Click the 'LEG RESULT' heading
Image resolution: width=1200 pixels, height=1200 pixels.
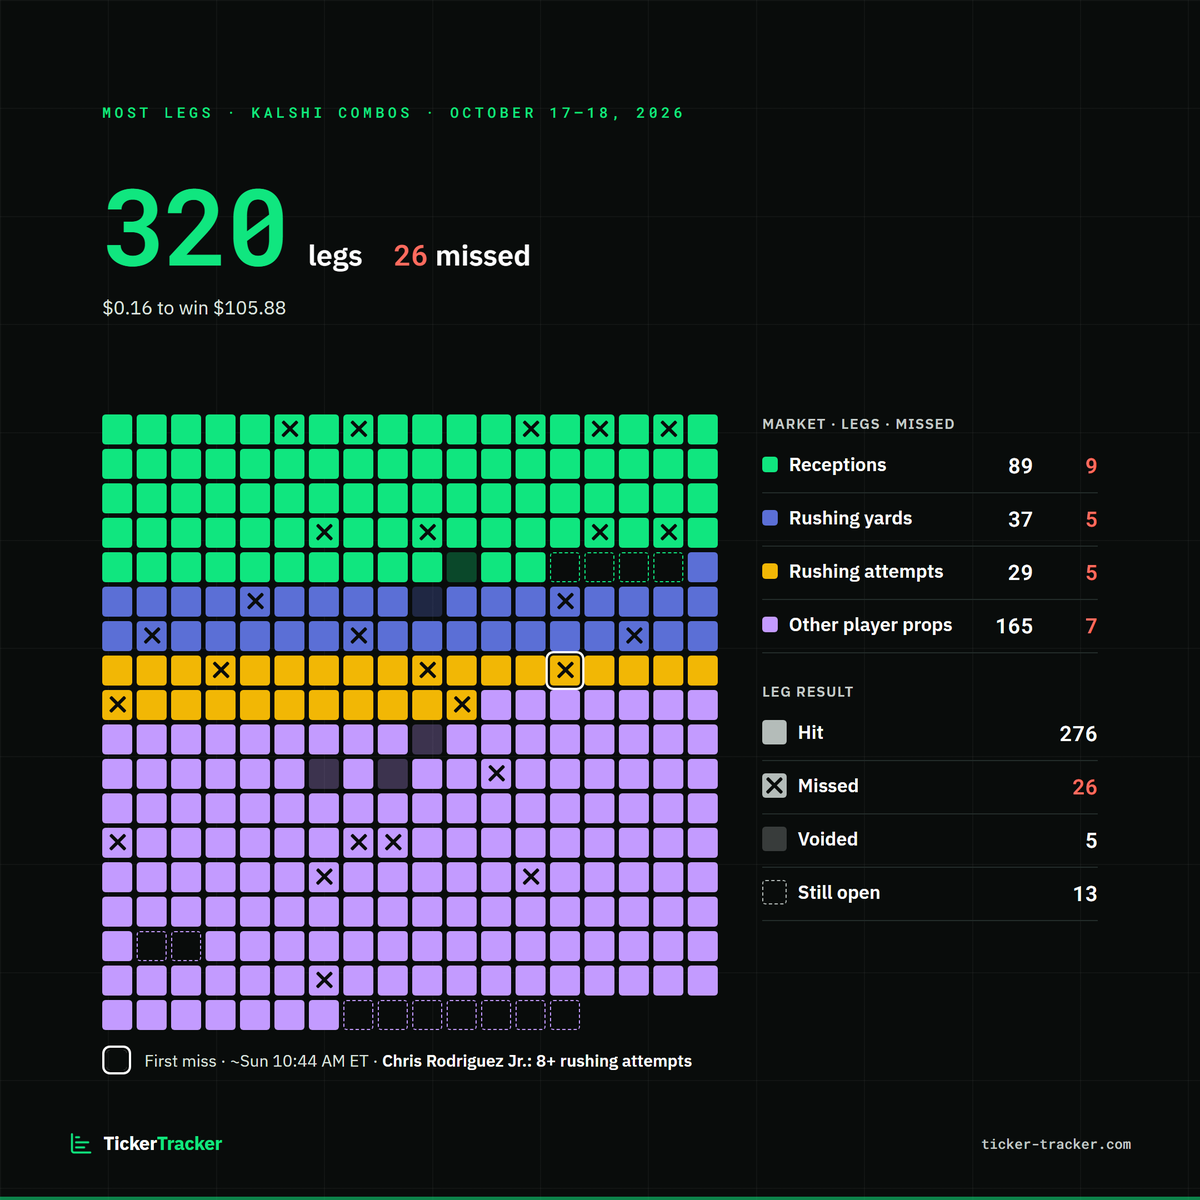click(x=808, y=692)
